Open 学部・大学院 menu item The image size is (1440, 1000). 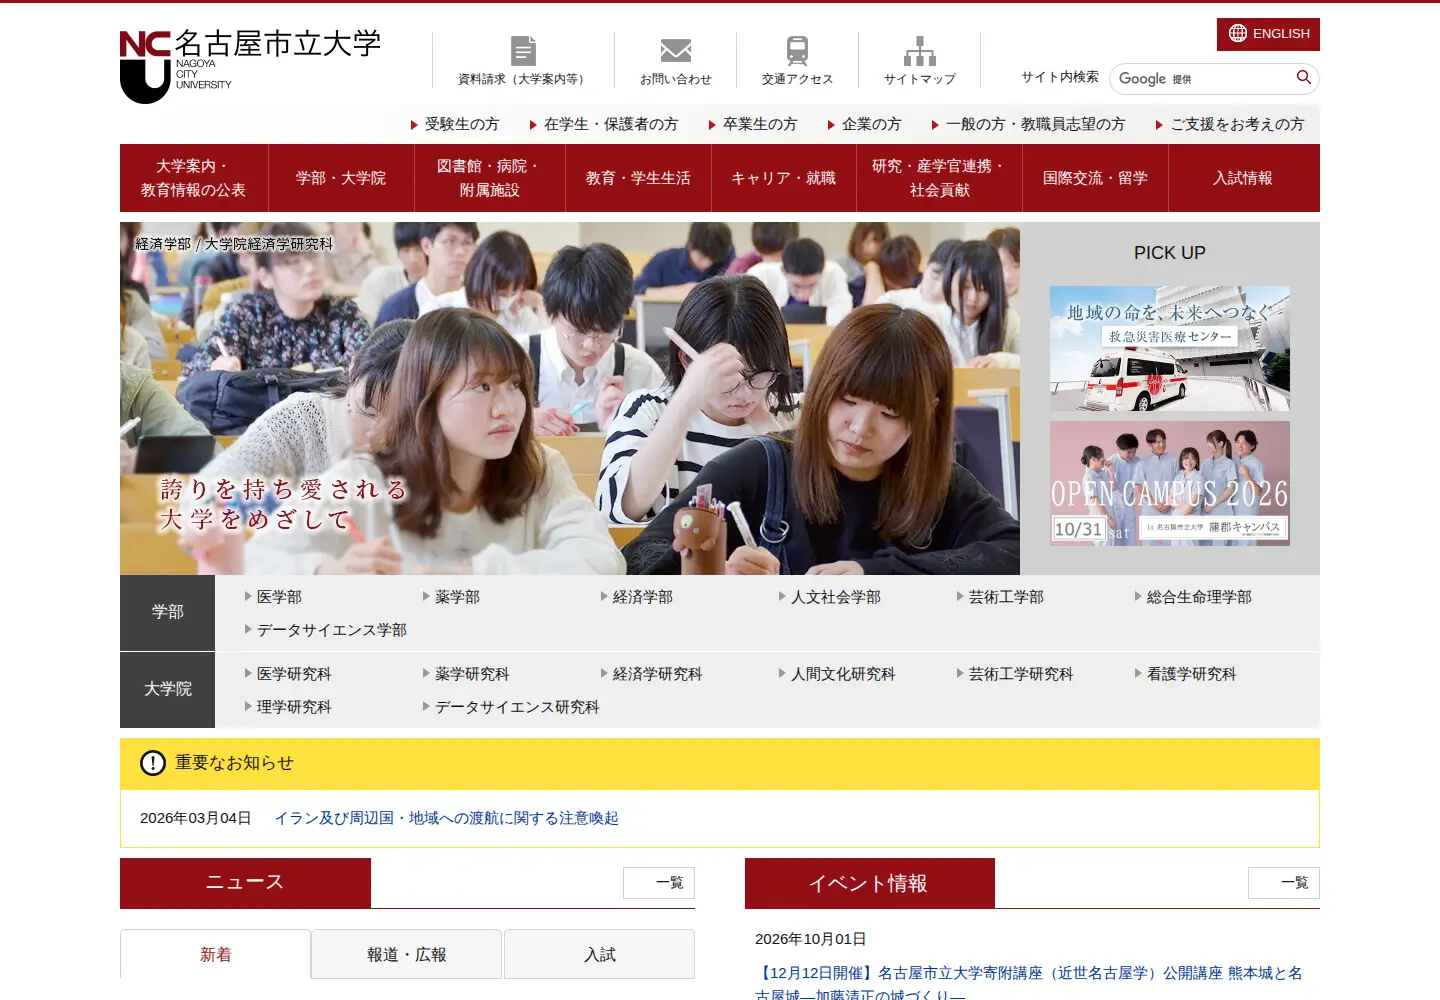[341, 178]
